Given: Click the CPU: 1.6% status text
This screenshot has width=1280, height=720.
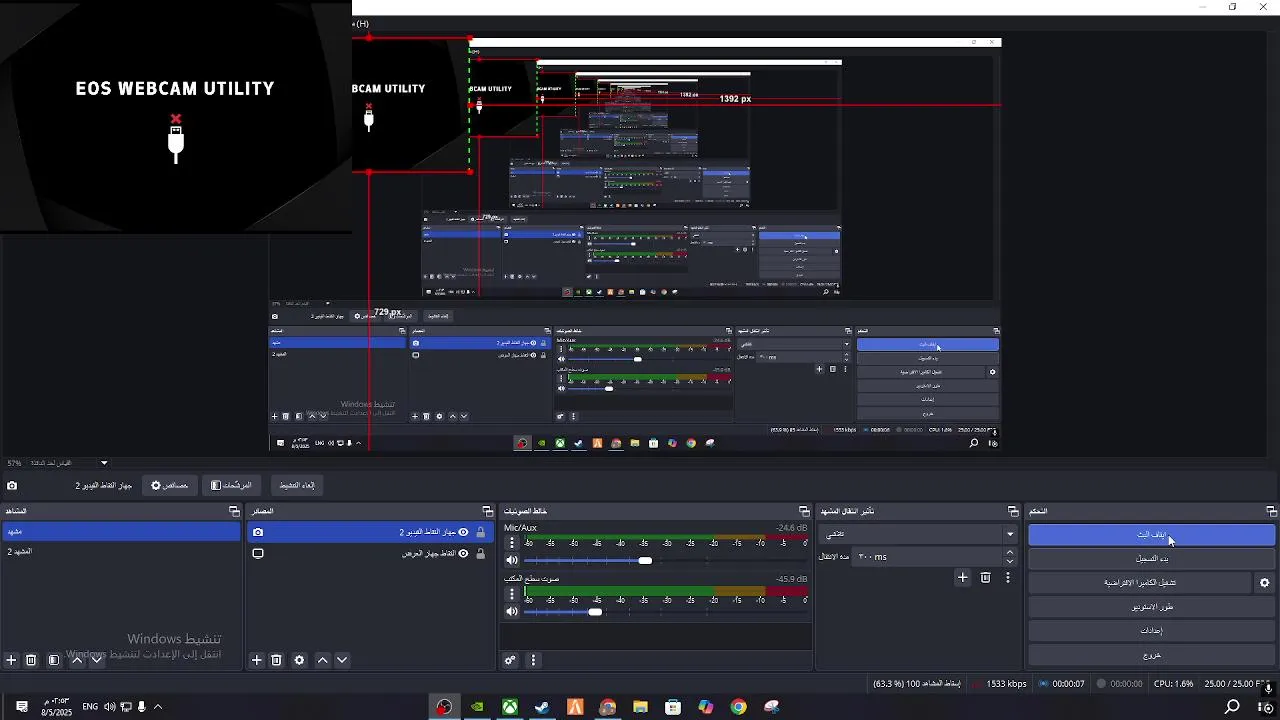Looking at the screenshot, I should pyautogui.click(x=1173, y=684).
